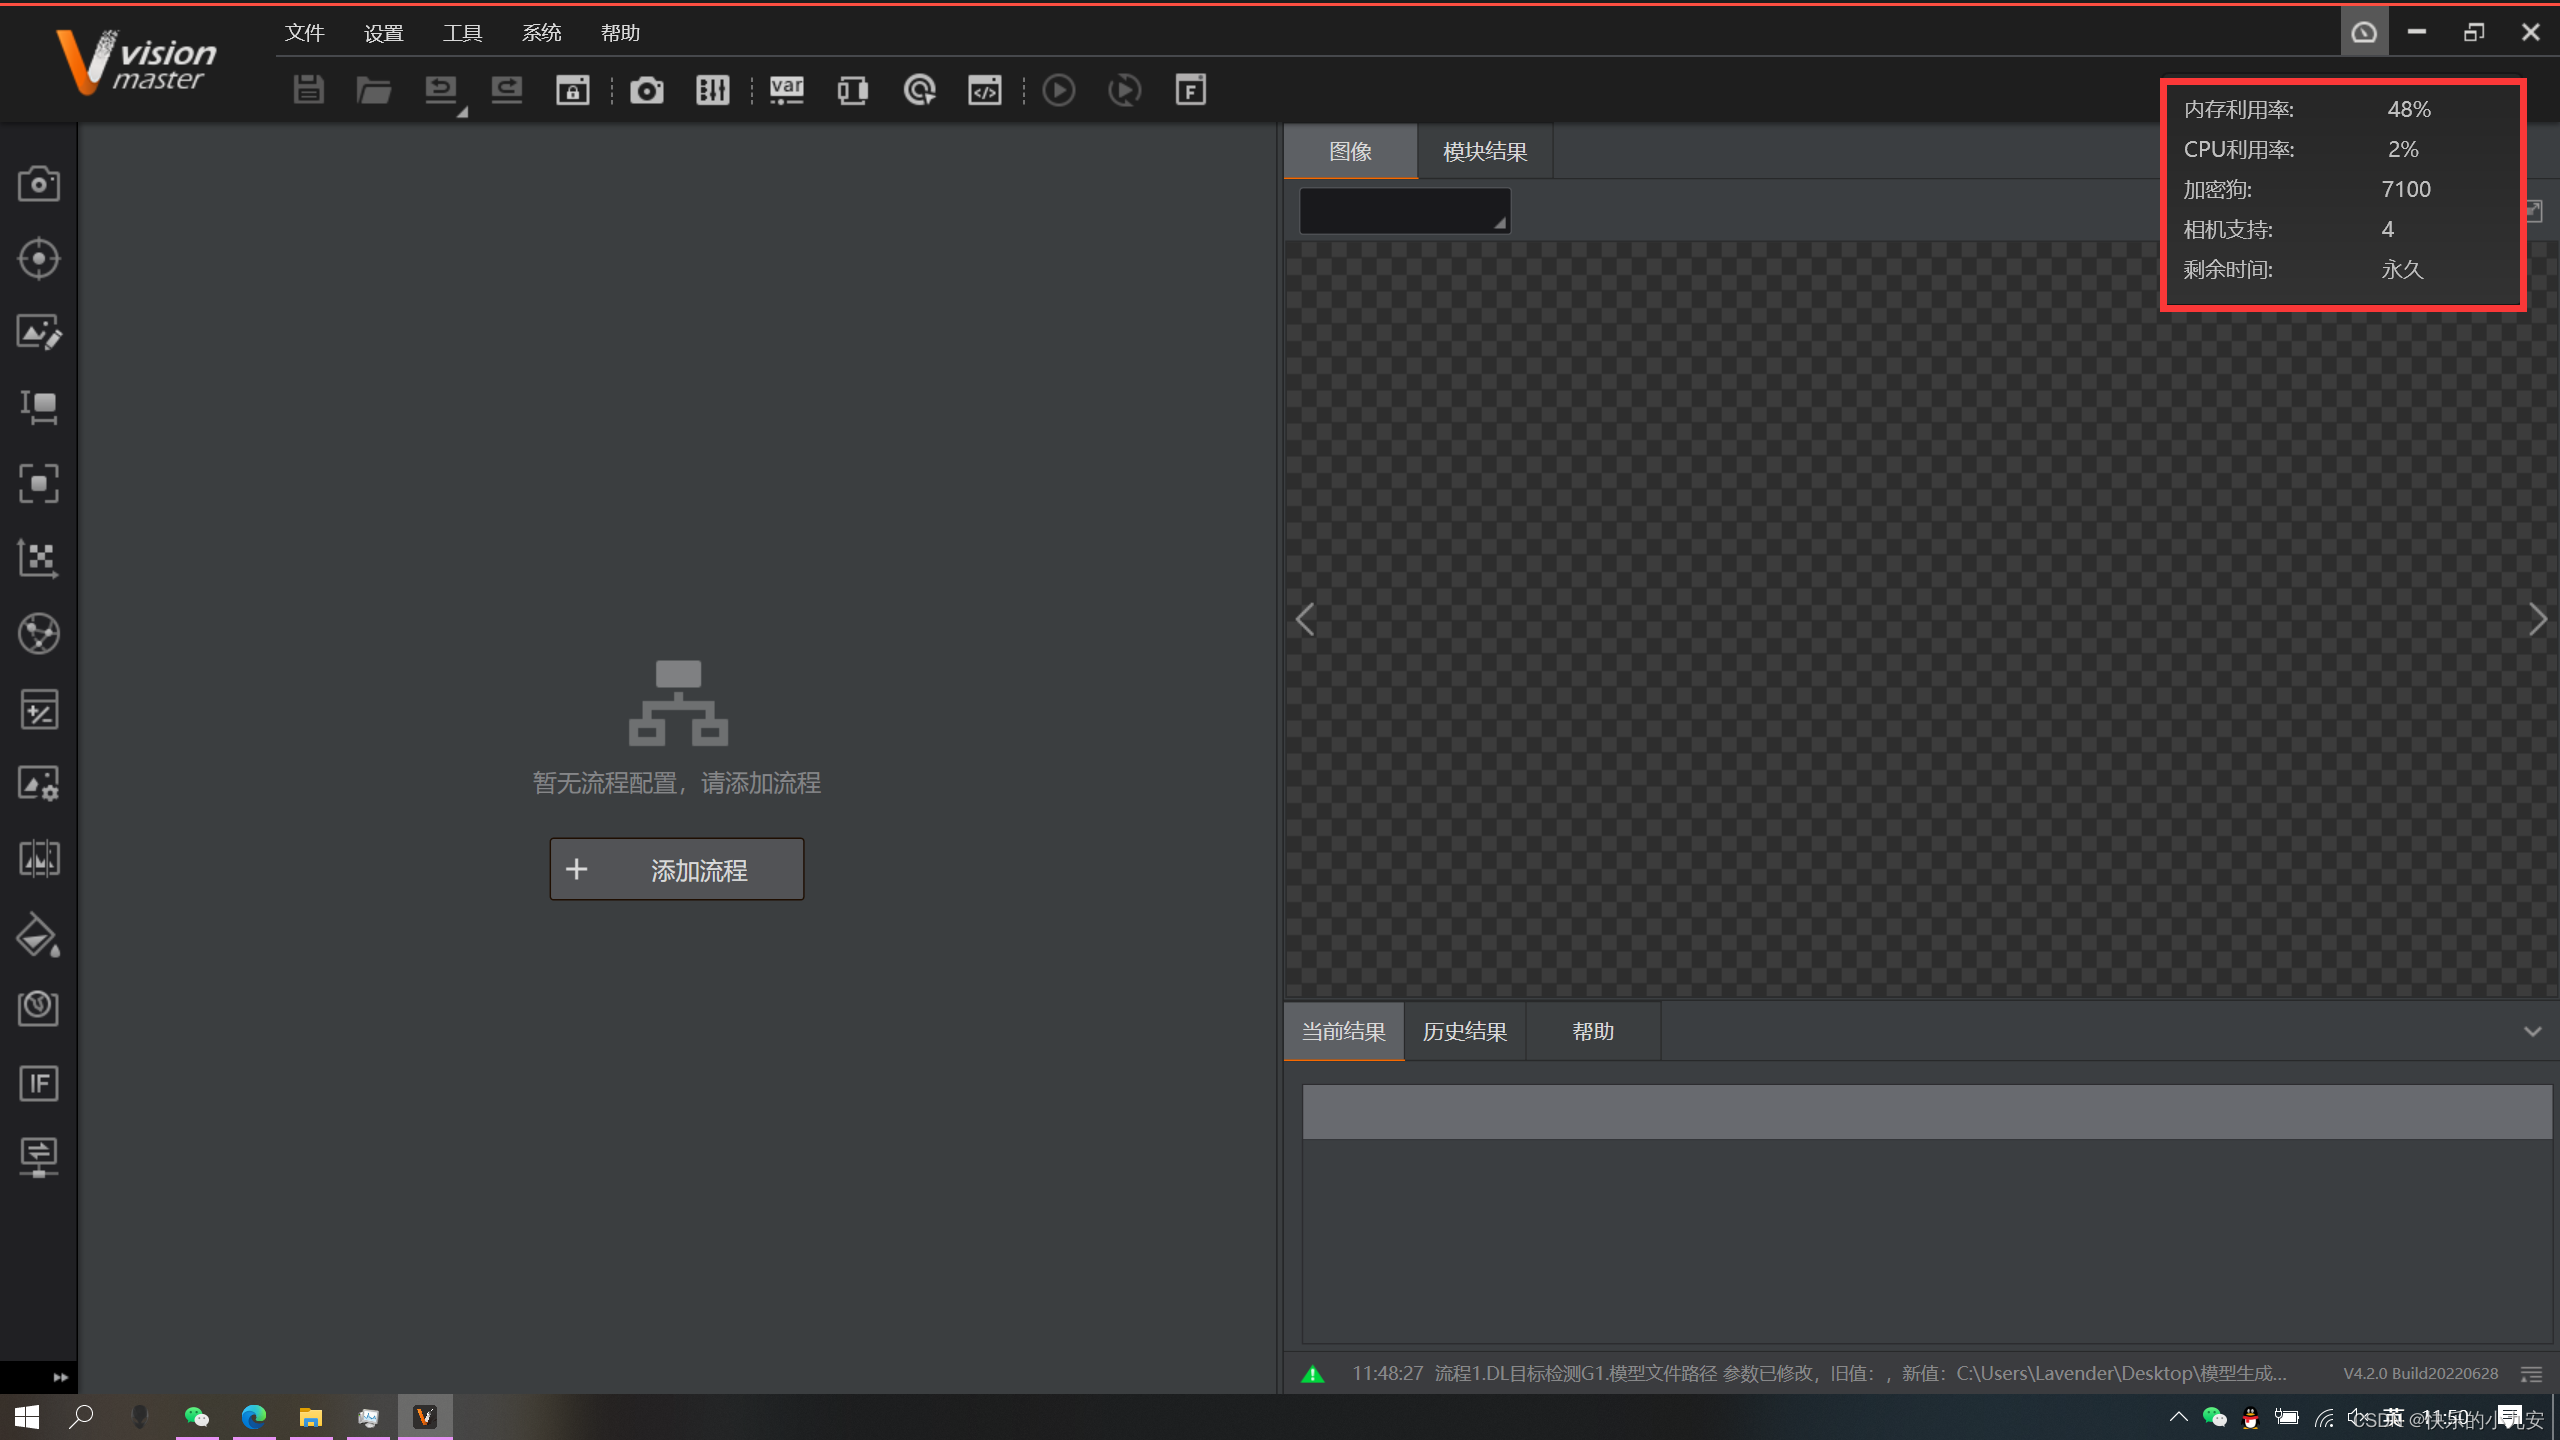Open the positioning tools category
The image size is (2560, 1440).
point(39,258)
